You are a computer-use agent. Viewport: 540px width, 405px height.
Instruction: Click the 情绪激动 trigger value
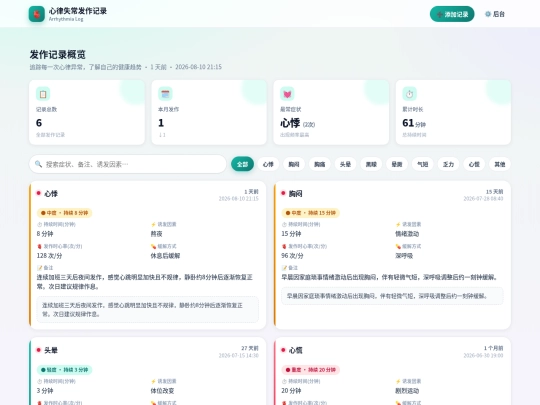tap(407, 234)
